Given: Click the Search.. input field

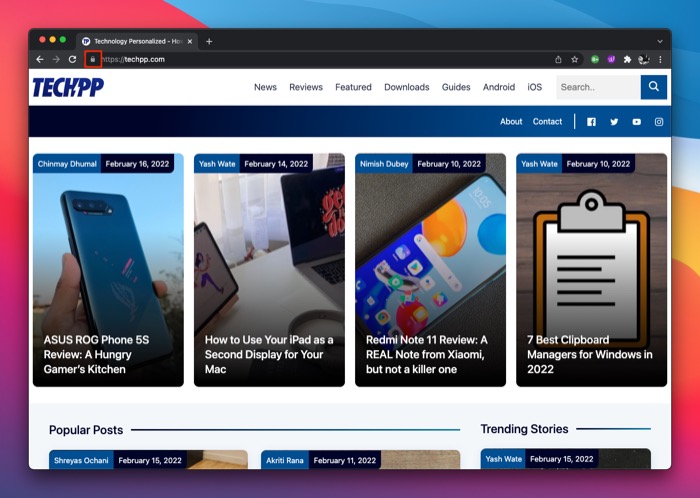Looking at the screenshot, I should click(x=598, y=87).
